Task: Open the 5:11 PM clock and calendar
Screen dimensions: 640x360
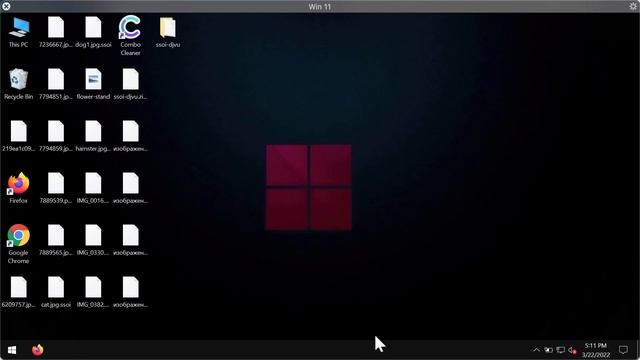Action: tap(596, 350)
